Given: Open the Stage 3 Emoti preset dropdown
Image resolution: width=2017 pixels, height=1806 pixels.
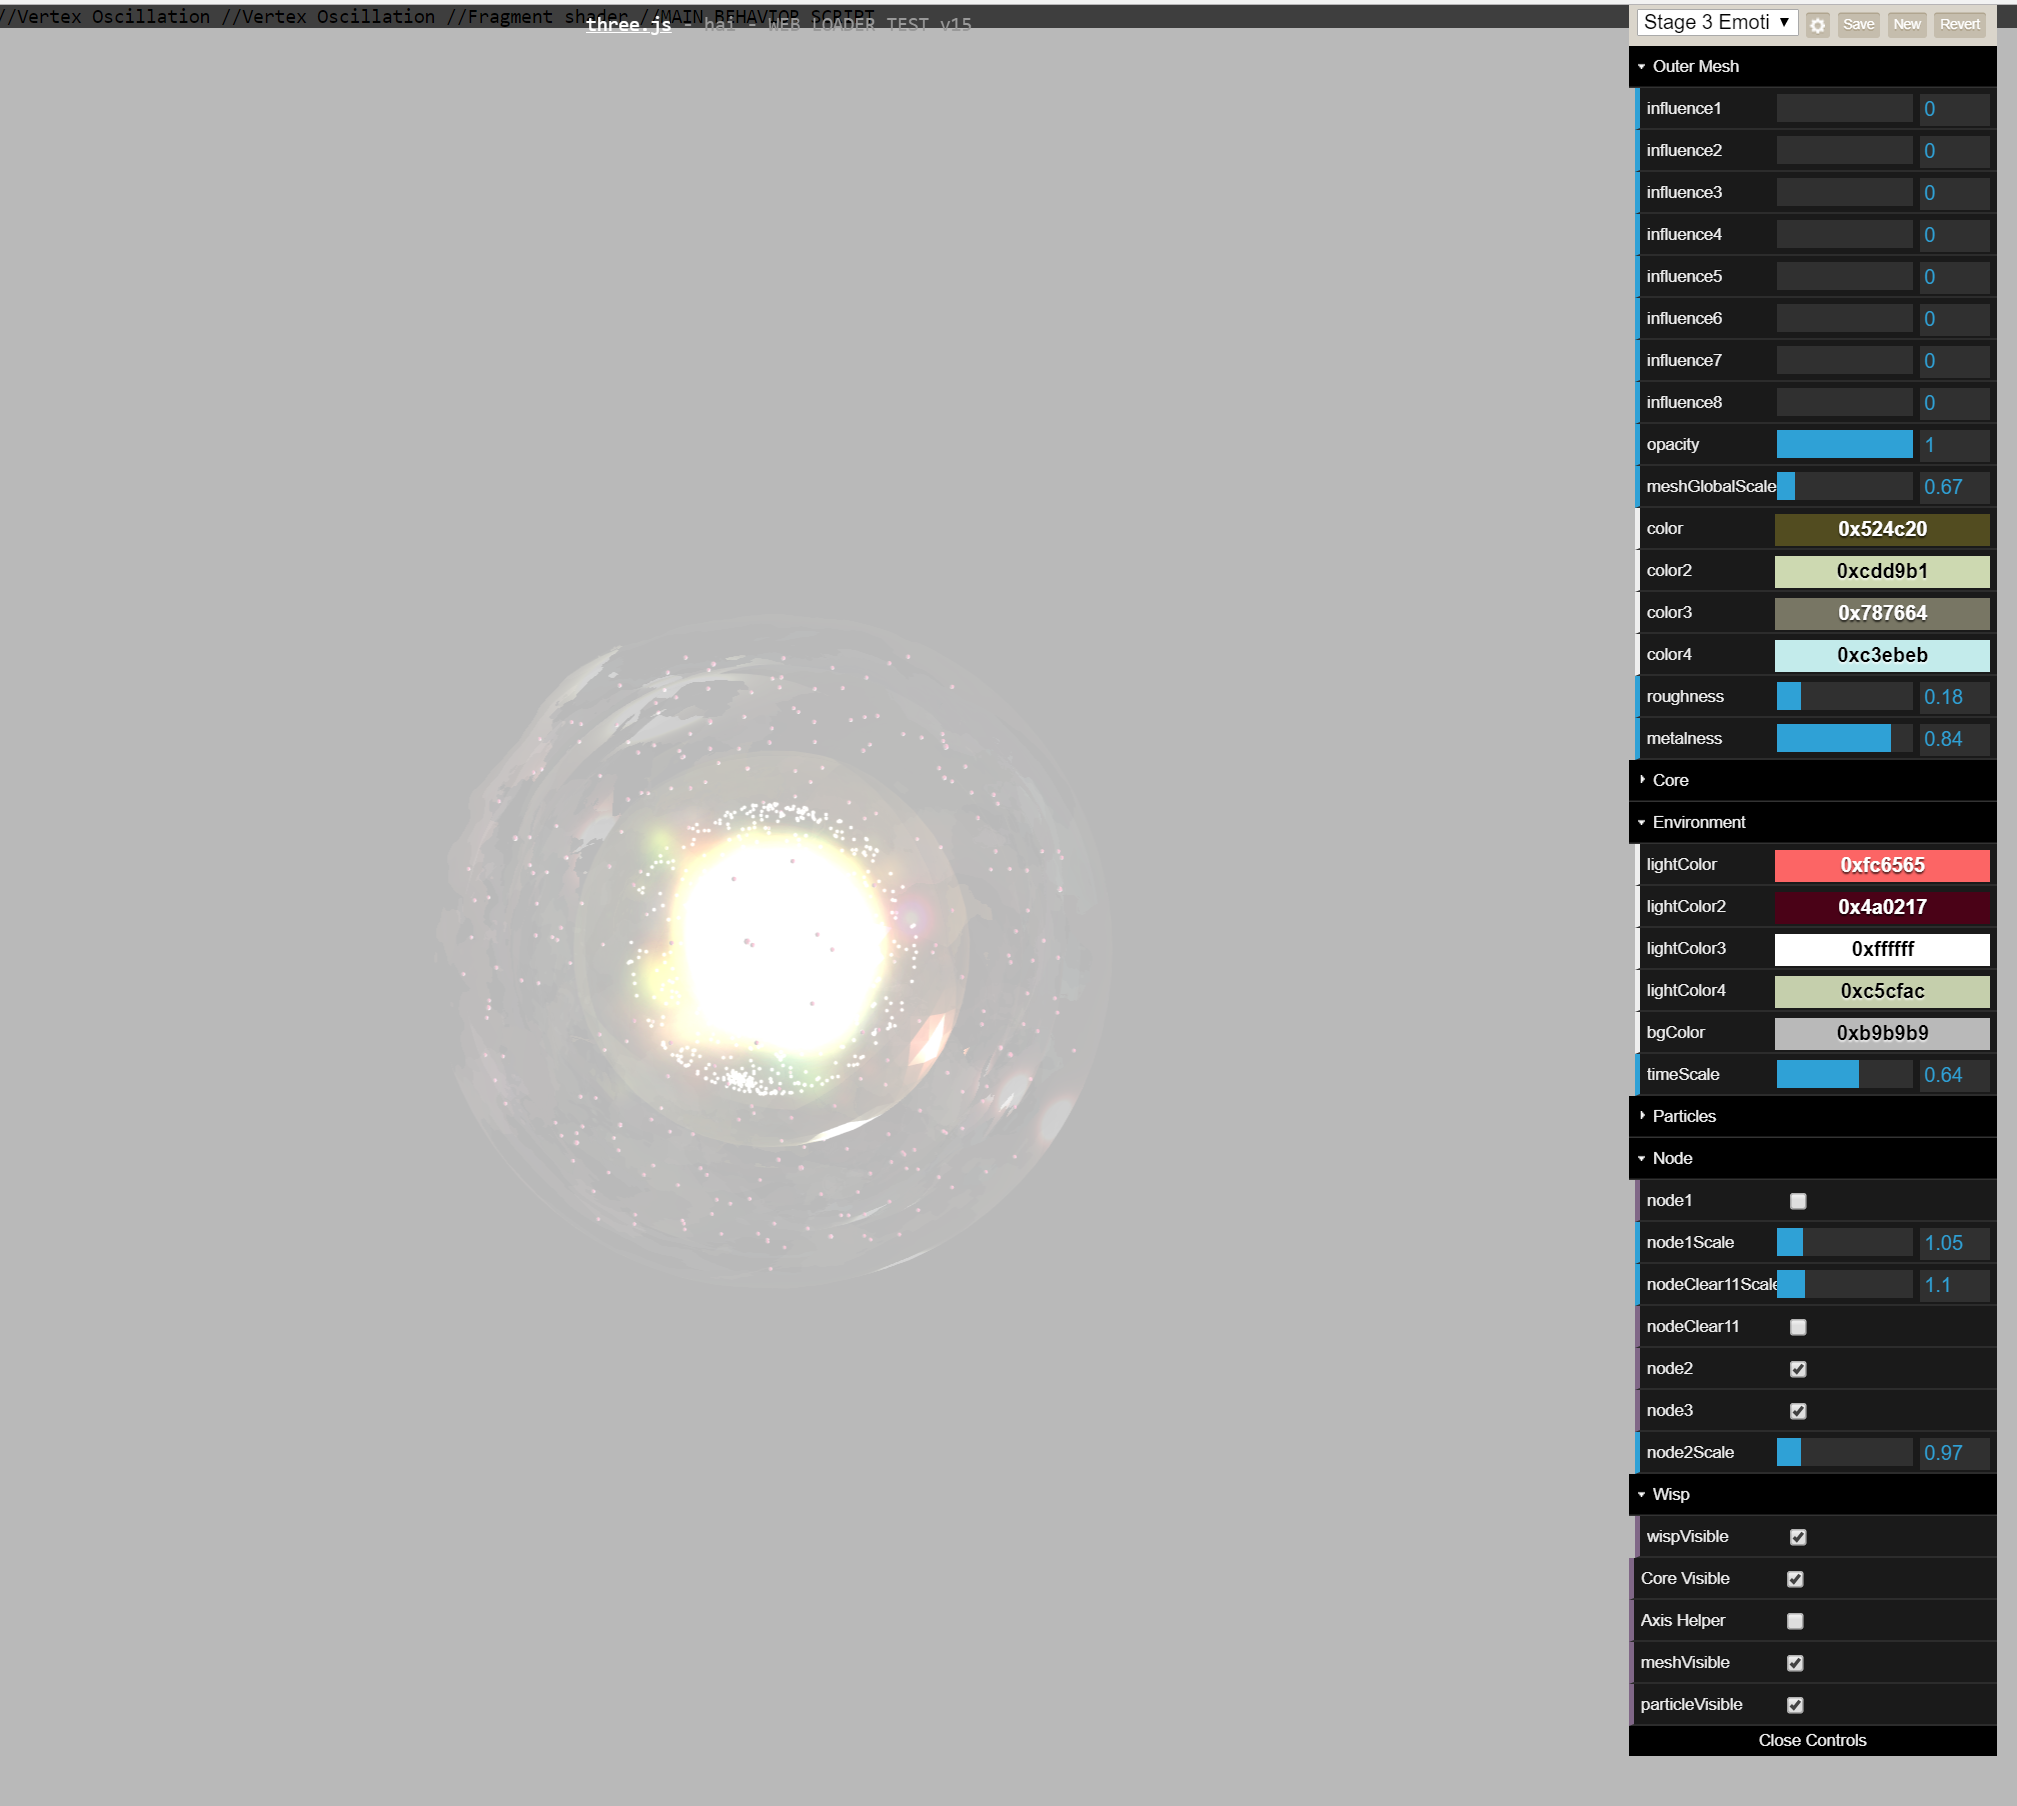Looking at the screenshot, I should point(1716,23).
